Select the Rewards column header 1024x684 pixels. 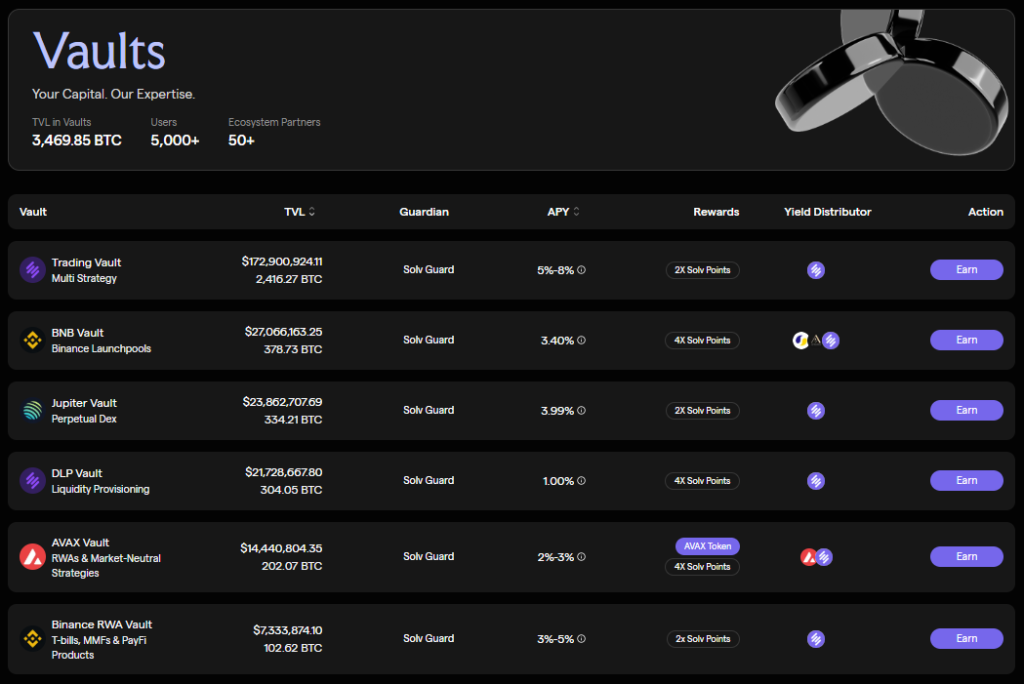[716, 212]
